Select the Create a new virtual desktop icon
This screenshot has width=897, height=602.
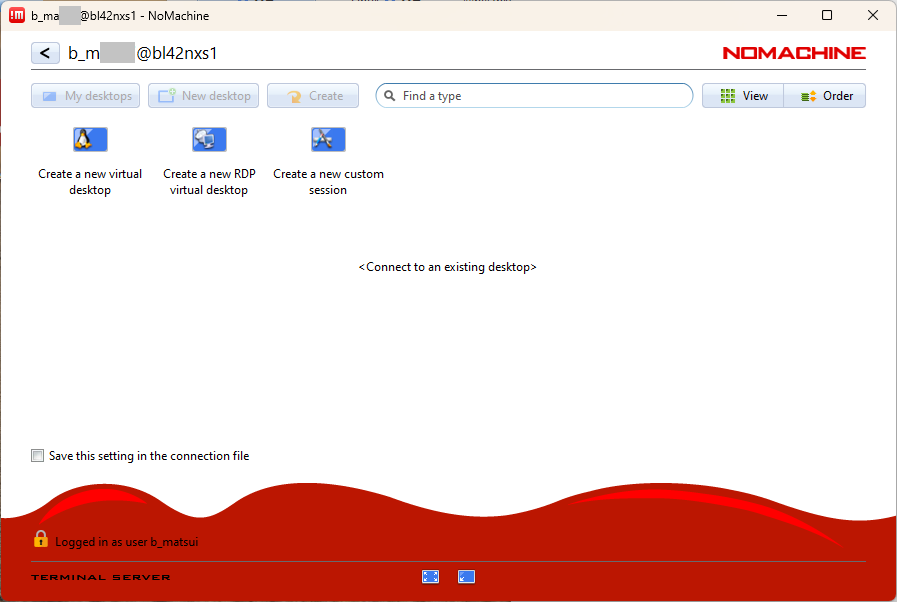90,140
